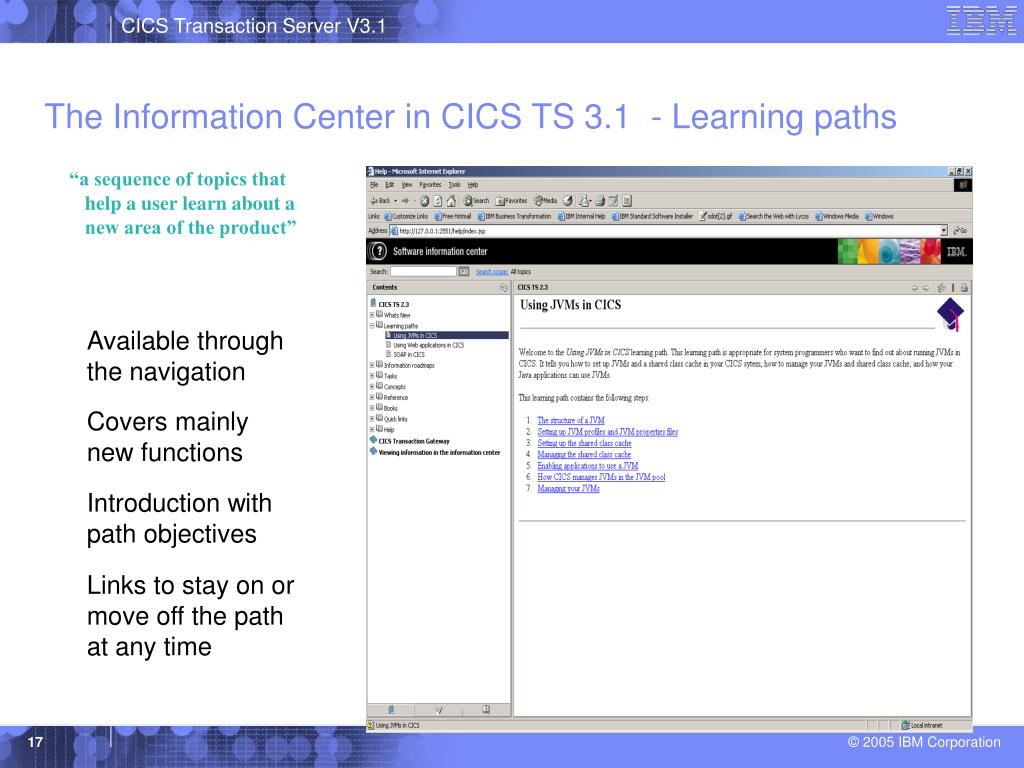Click the Go button beside address bar
The height and width of the screenshot is (768, 1024).
[960, 231]
